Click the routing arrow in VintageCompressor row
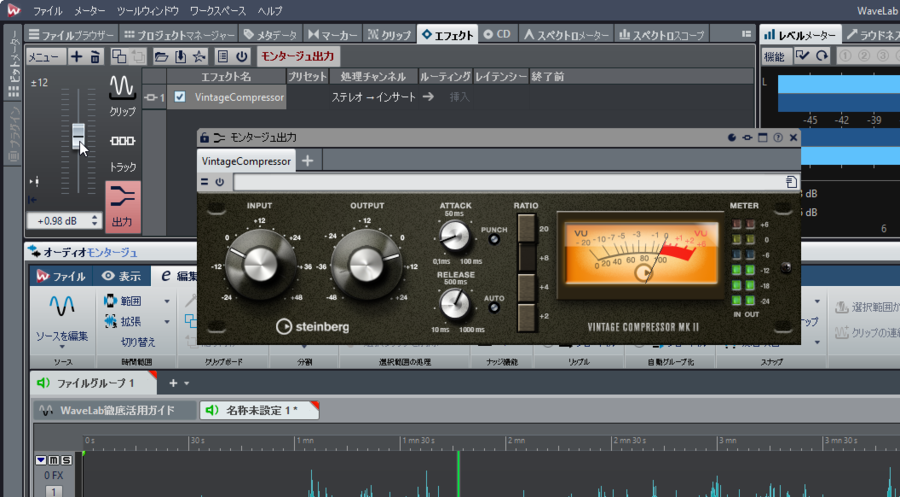900x497 pixels. 428,97
